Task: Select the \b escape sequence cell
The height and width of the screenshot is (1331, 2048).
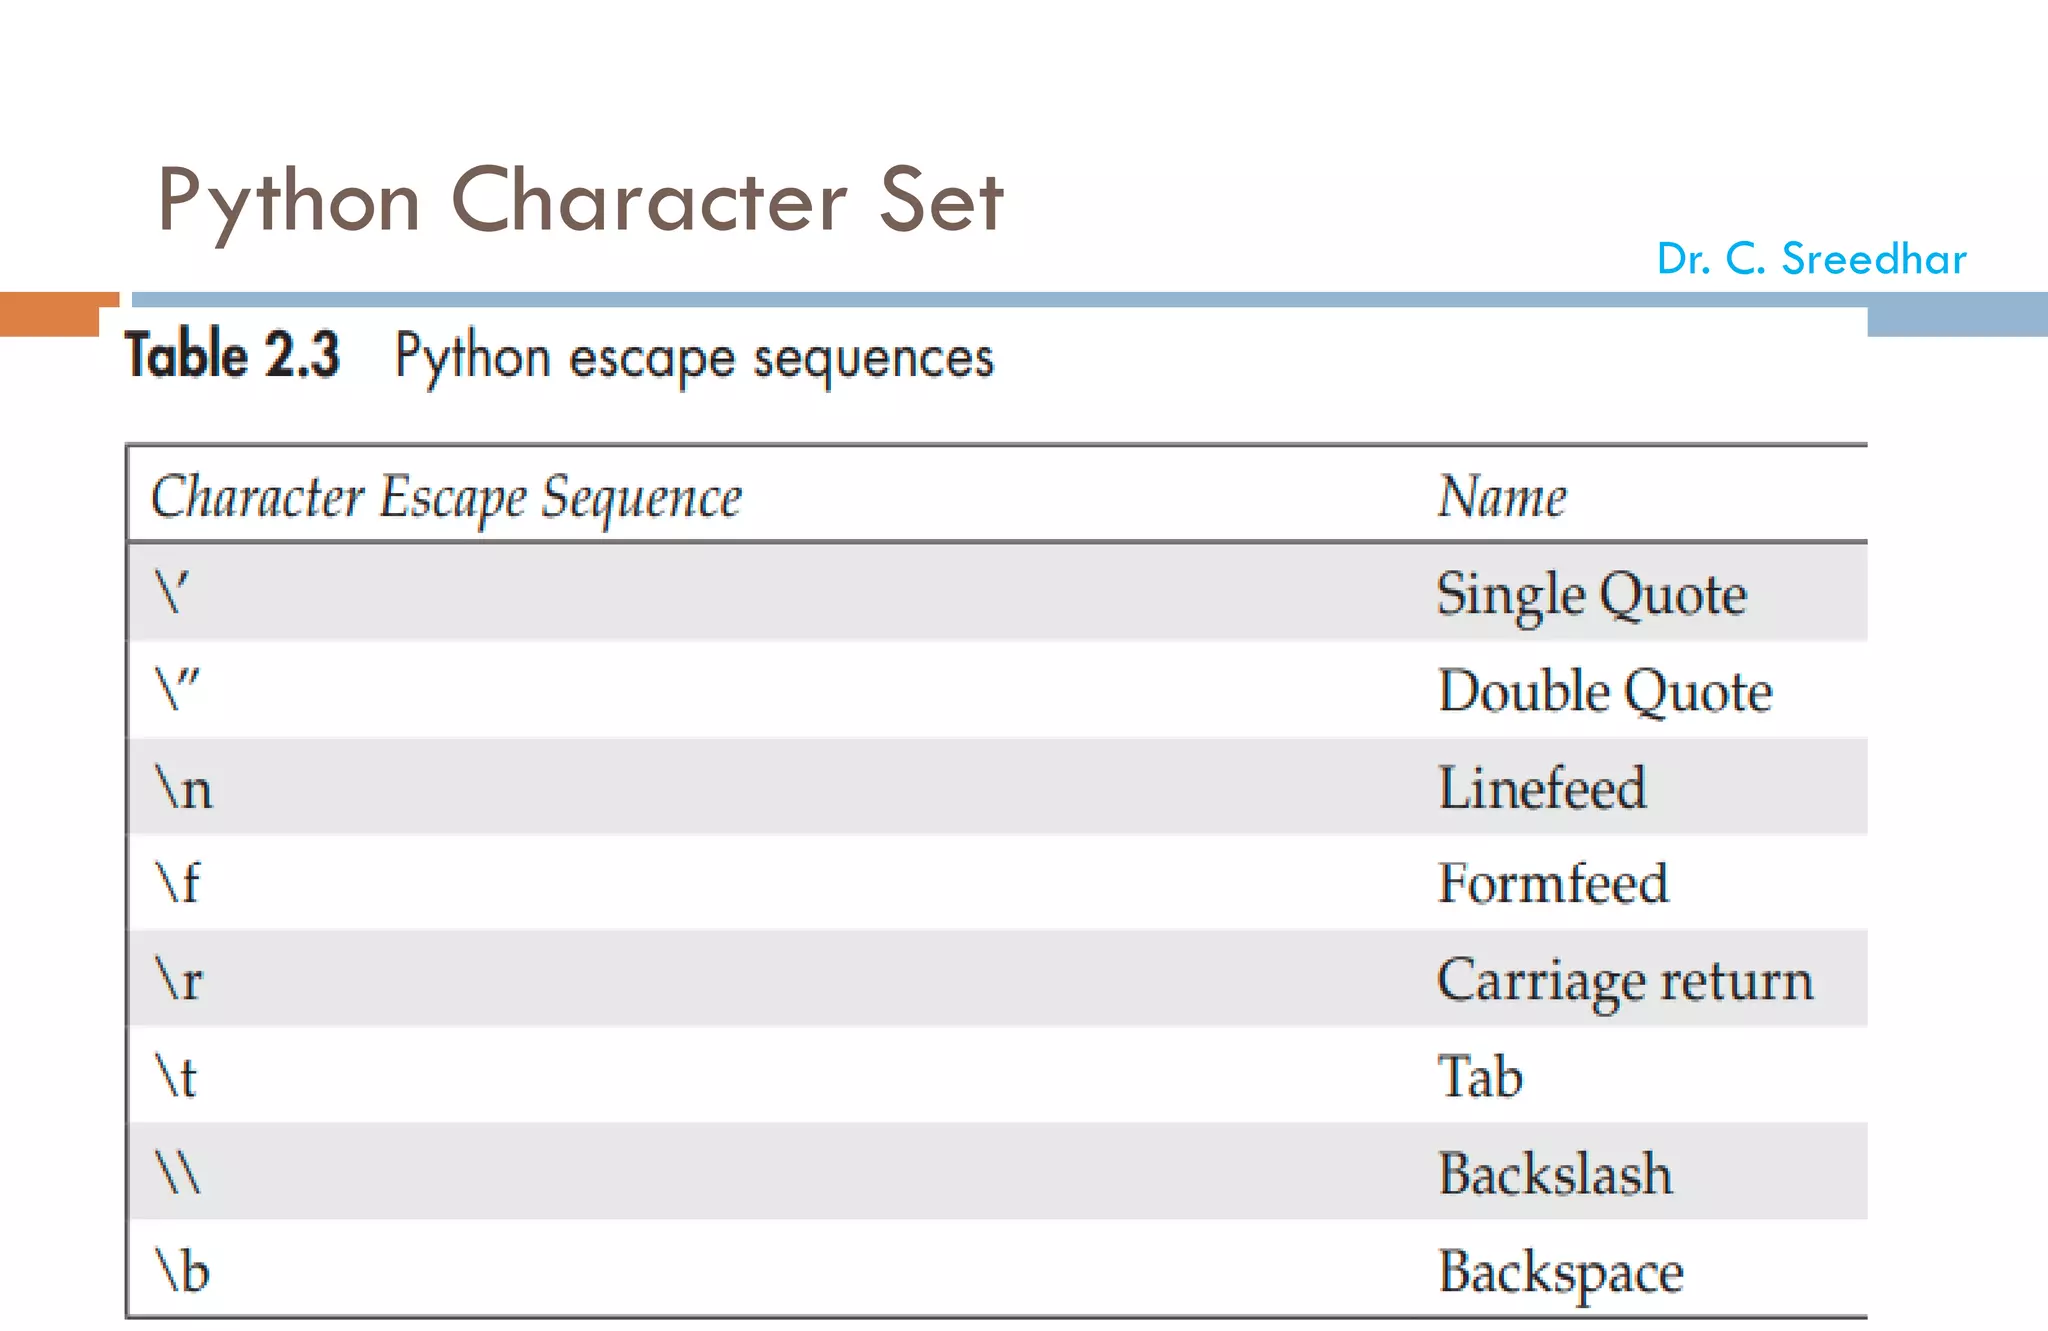Action: pos(182,1272)
